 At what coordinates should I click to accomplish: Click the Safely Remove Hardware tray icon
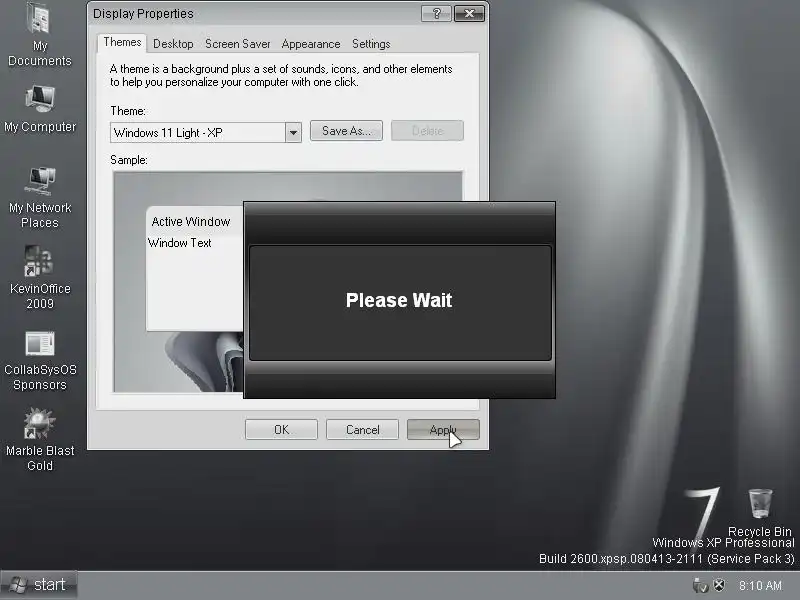pos(701,585)
